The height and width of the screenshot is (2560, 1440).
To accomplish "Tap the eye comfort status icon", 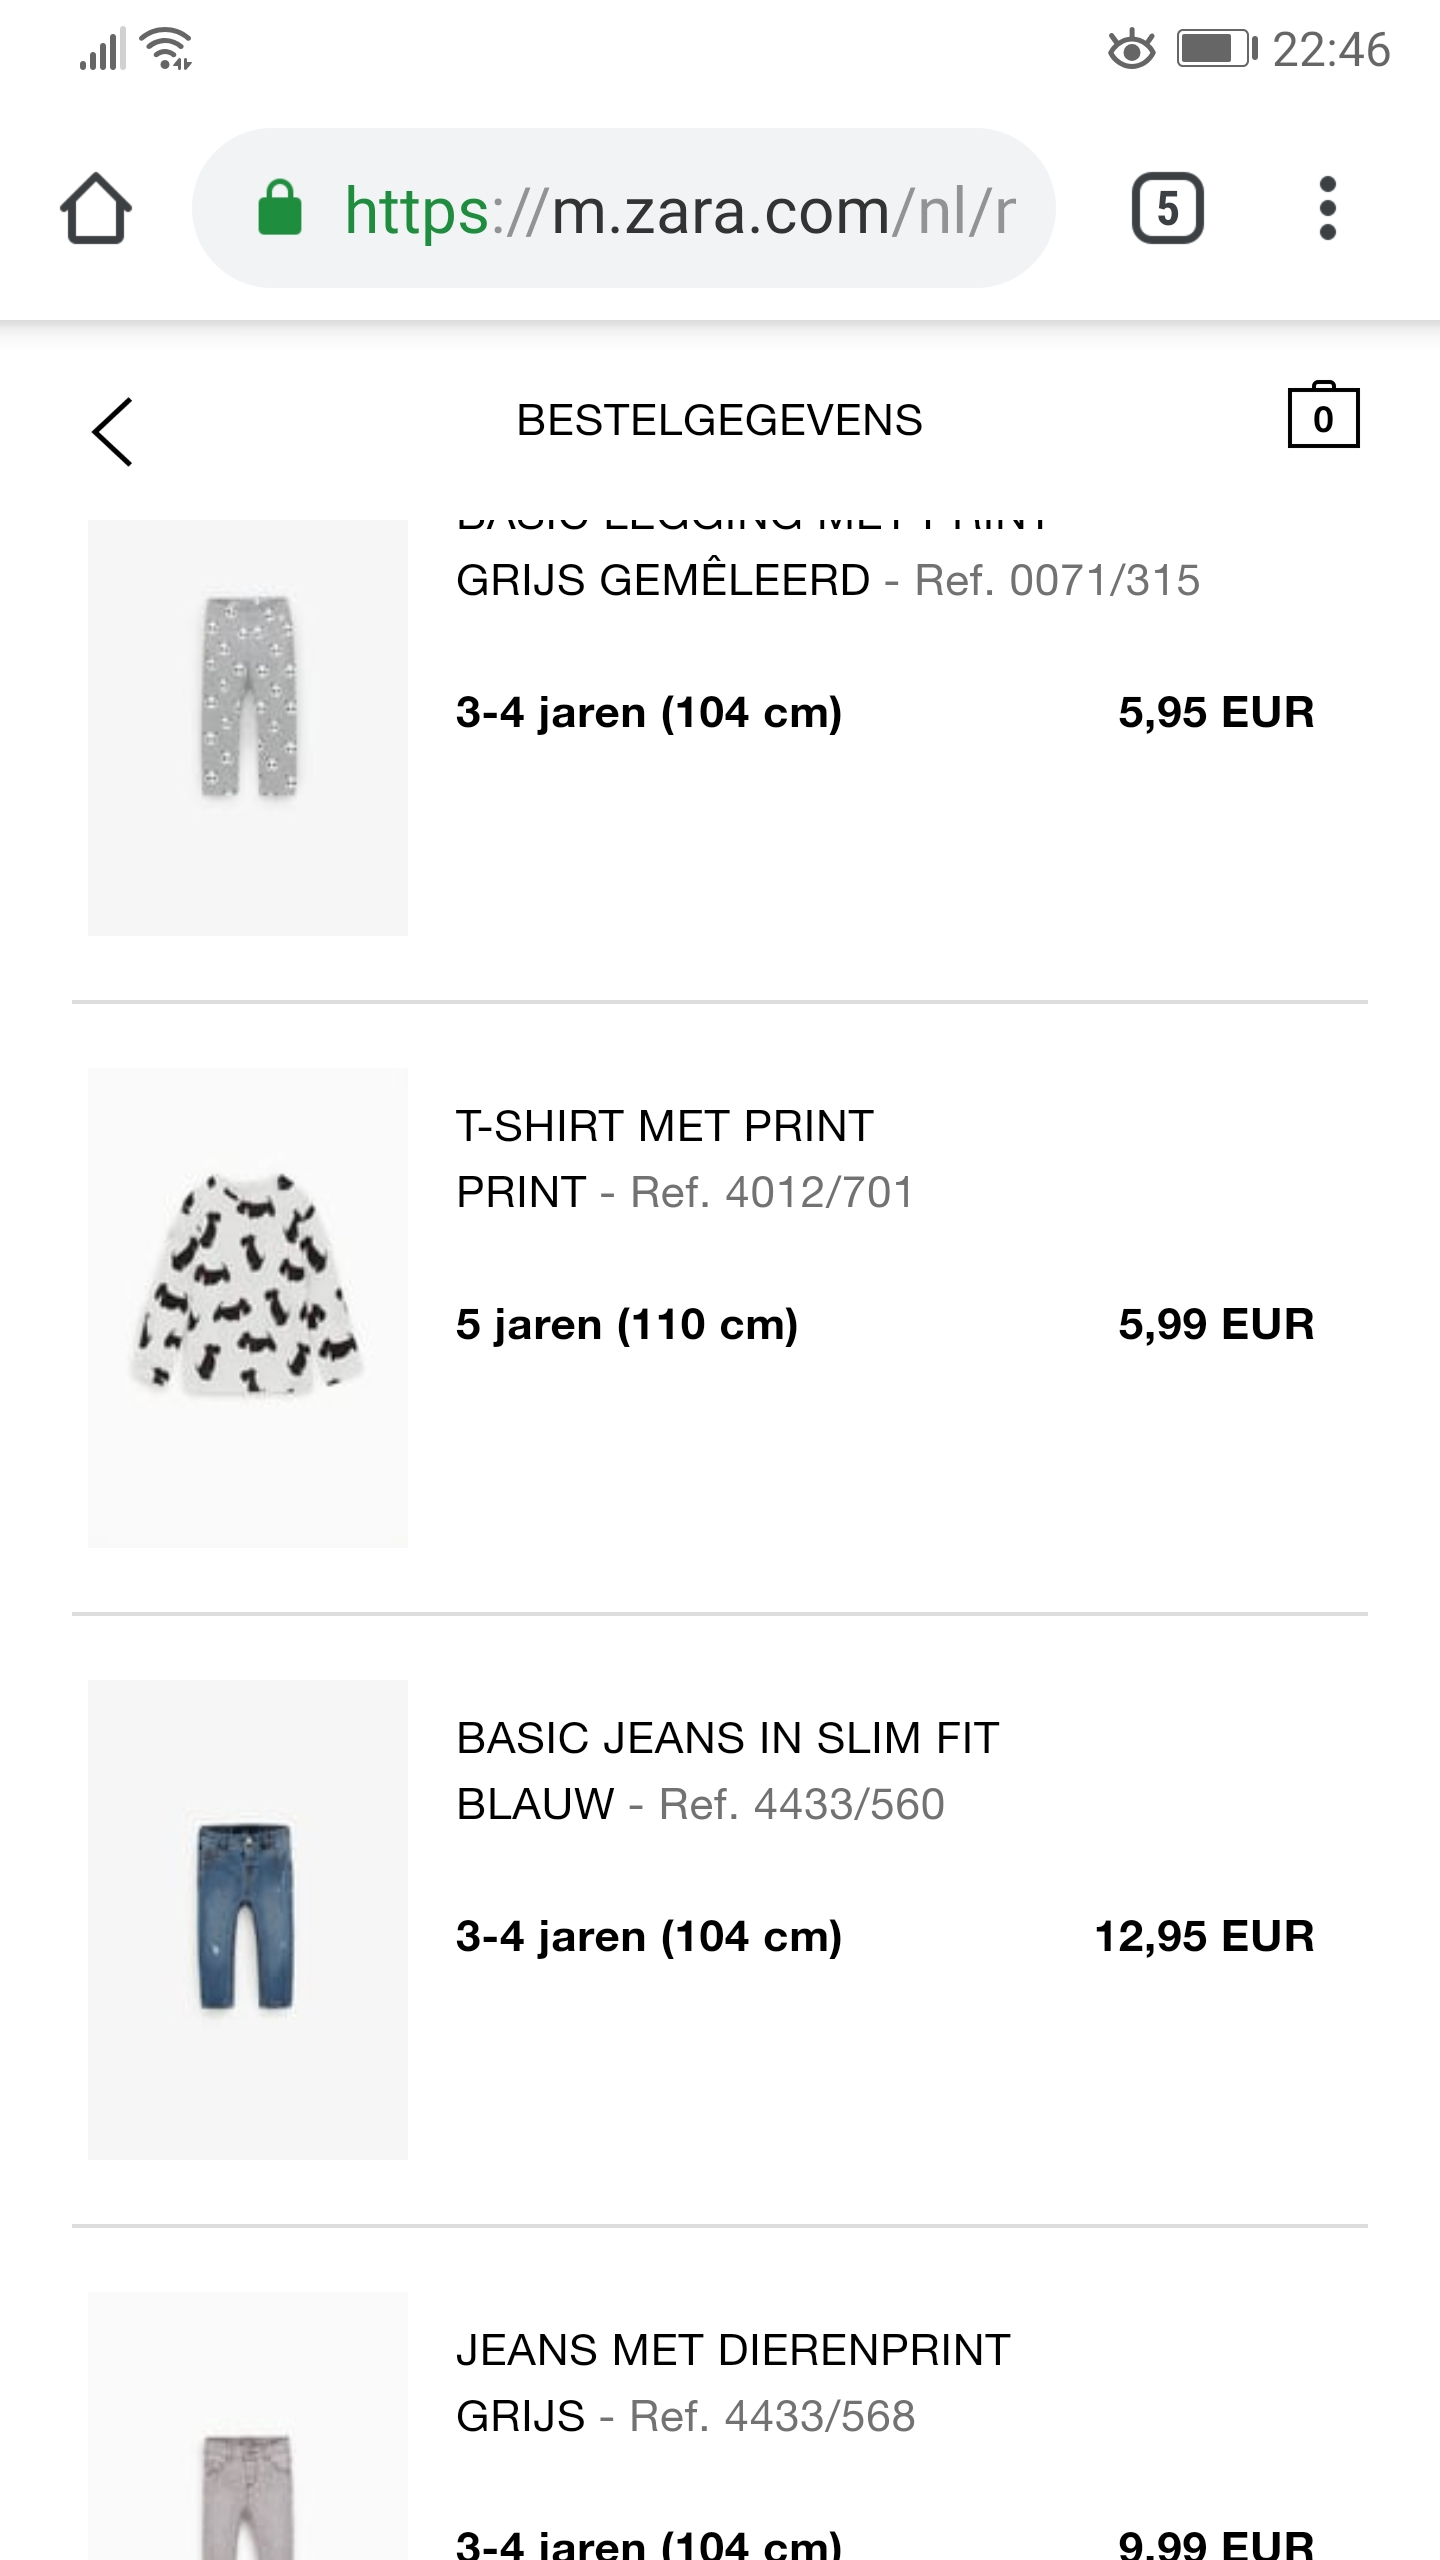I will [1131, 49].
